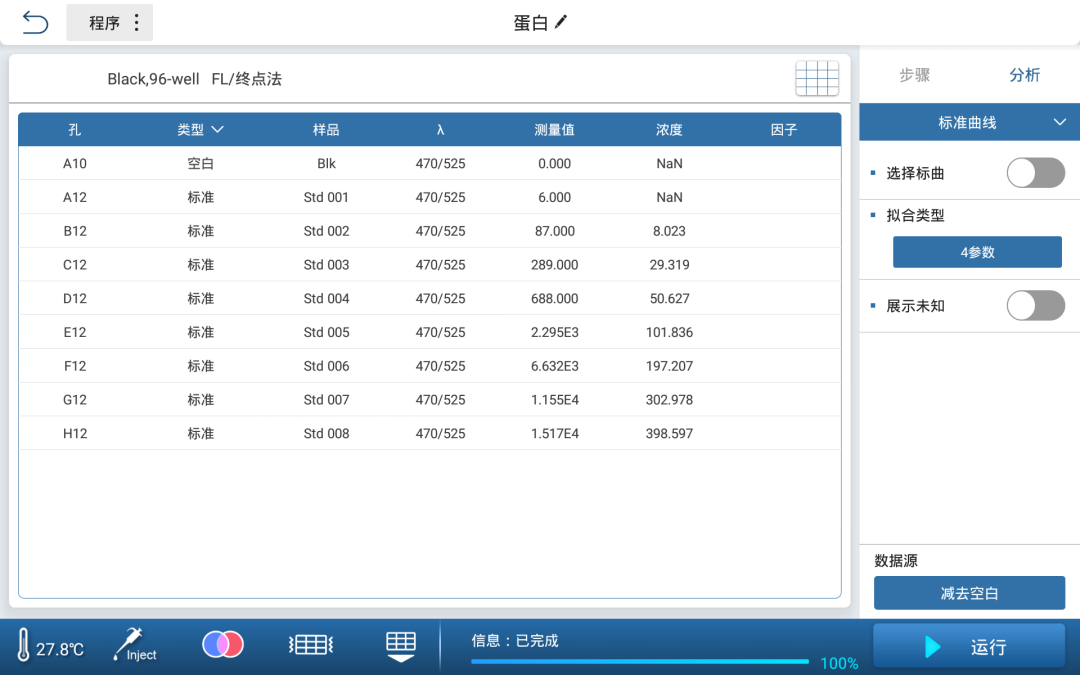
Task: Edit the 蛋白 title with pencil icon
Action: pos(561,22)
